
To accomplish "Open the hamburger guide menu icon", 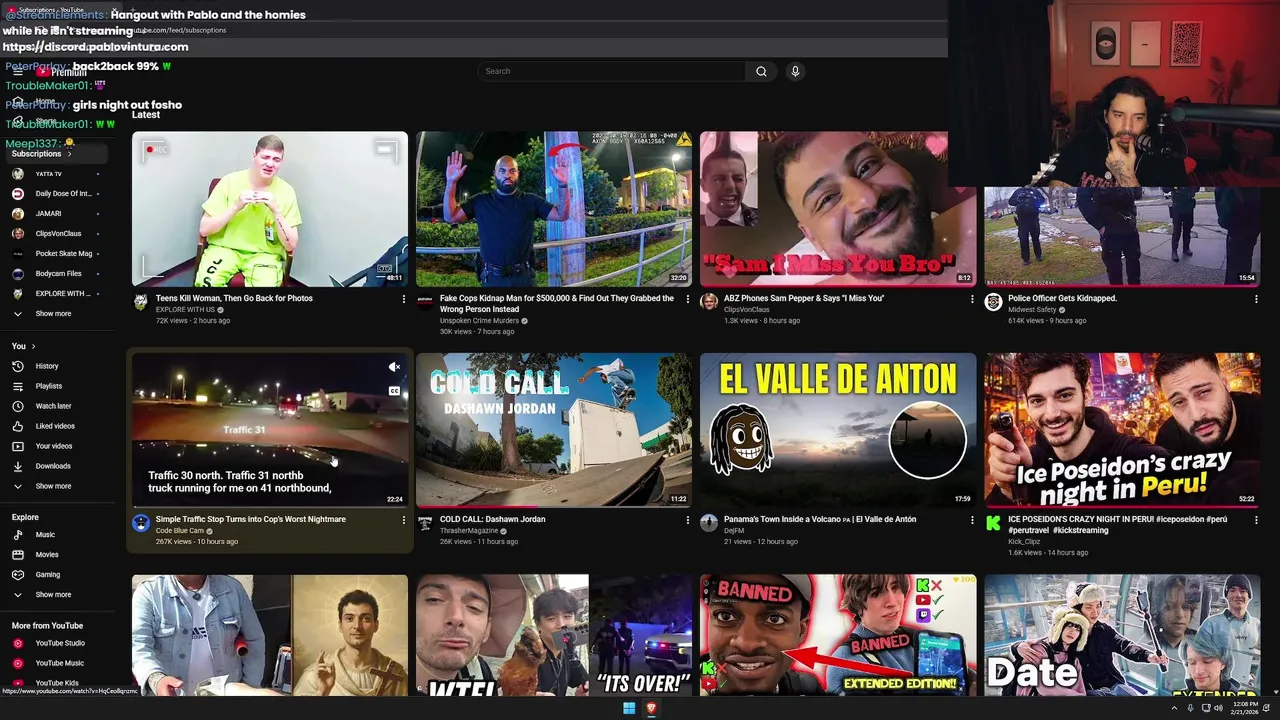I will tap(17, 72).
